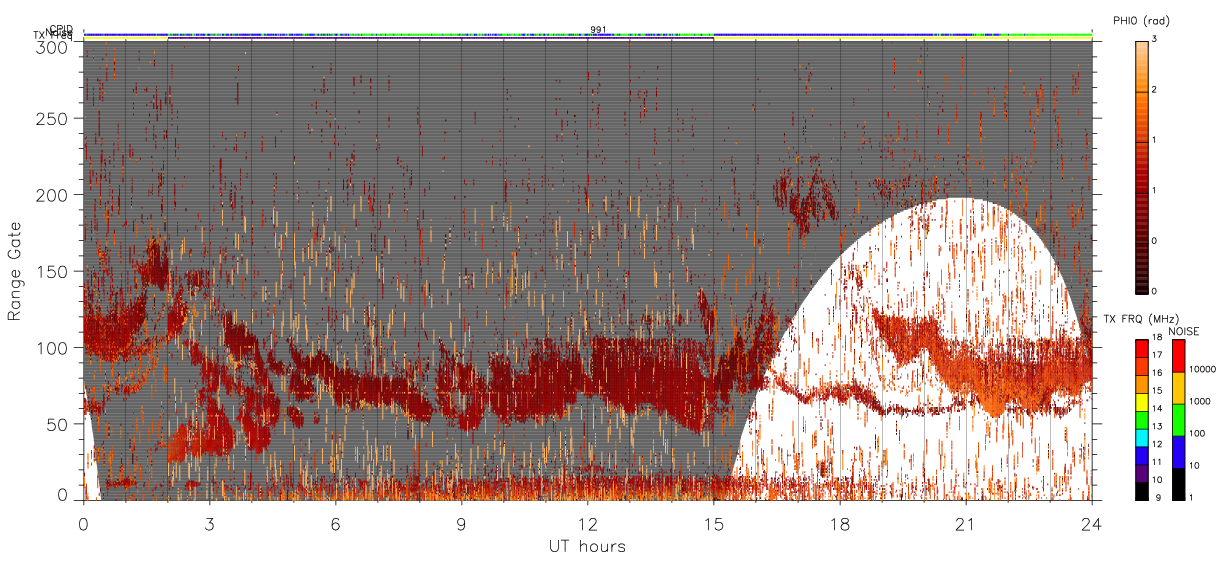
Task: Pick the green NOISE swatch between 100 and 1000
Action: (x=1179, y=420)
